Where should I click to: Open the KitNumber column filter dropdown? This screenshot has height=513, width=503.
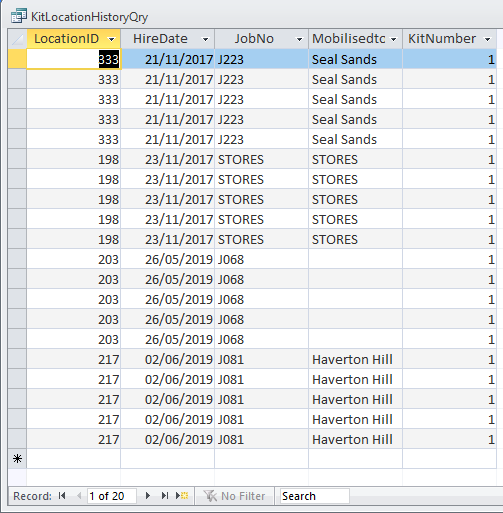pos(488,39)
